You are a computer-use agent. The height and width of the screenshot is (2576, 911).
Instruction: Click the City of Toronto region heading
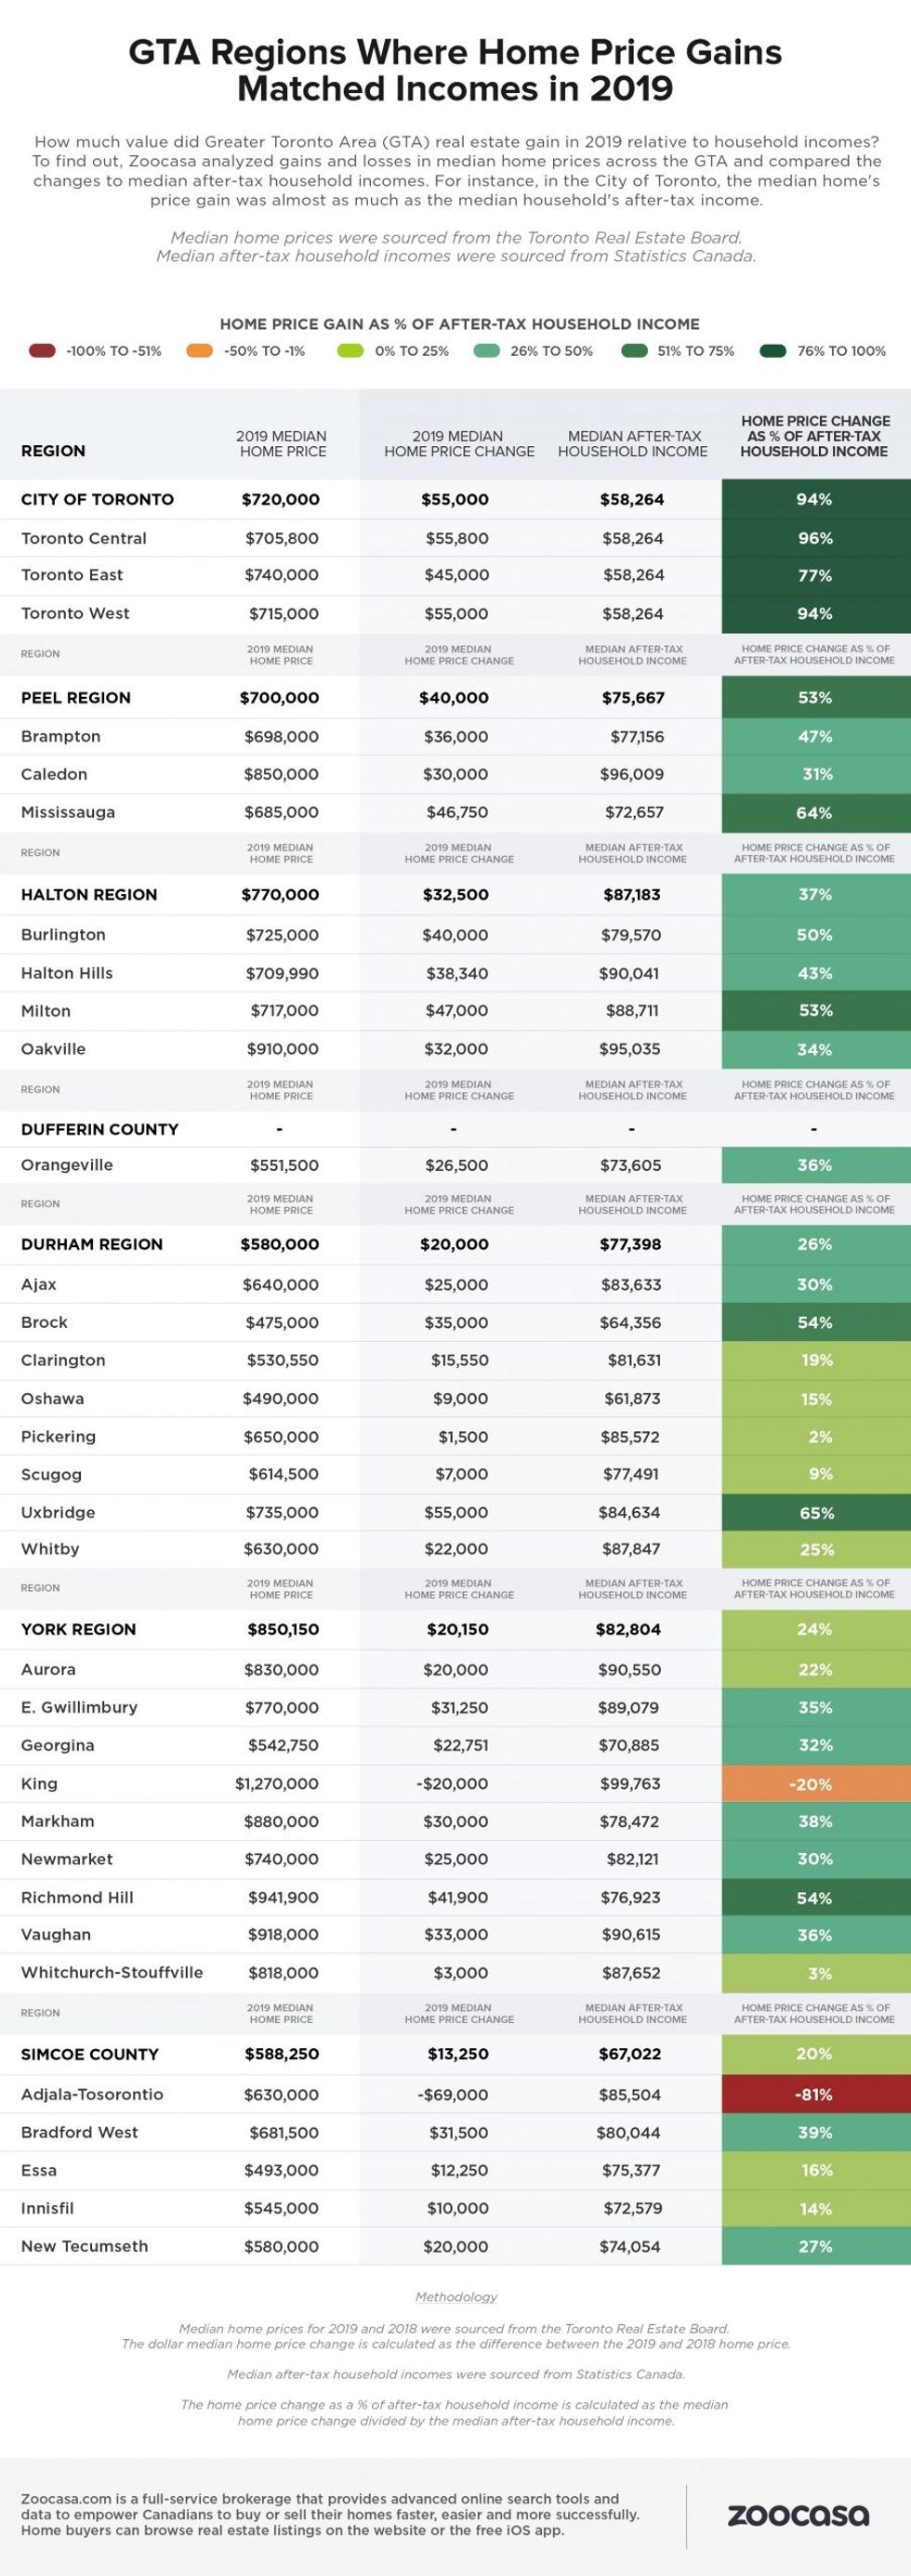97,499
